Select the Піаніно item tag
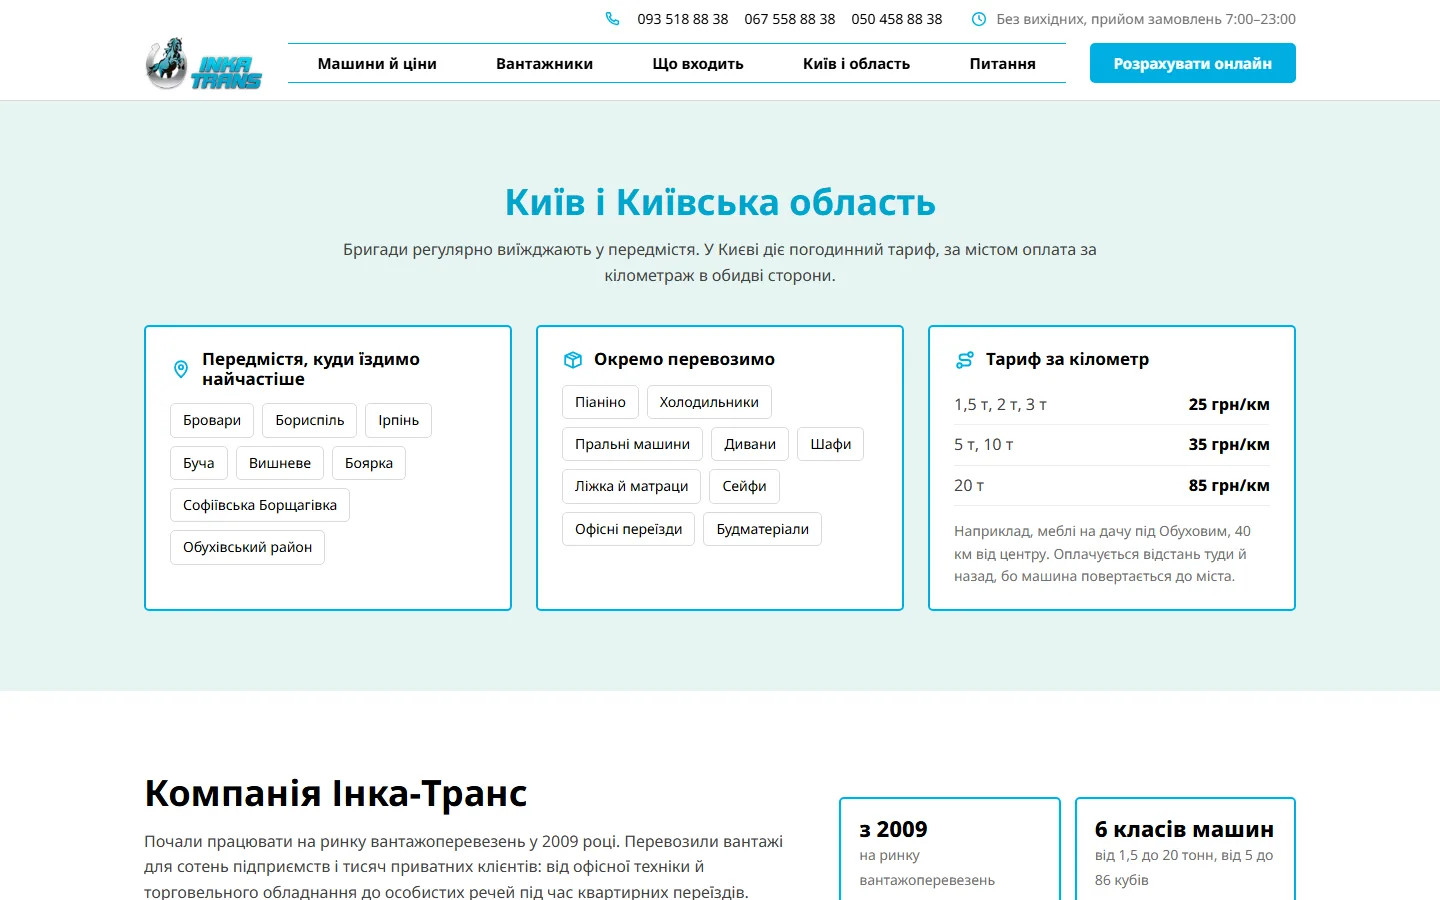The image size is (1440, 900). (600, 402)
